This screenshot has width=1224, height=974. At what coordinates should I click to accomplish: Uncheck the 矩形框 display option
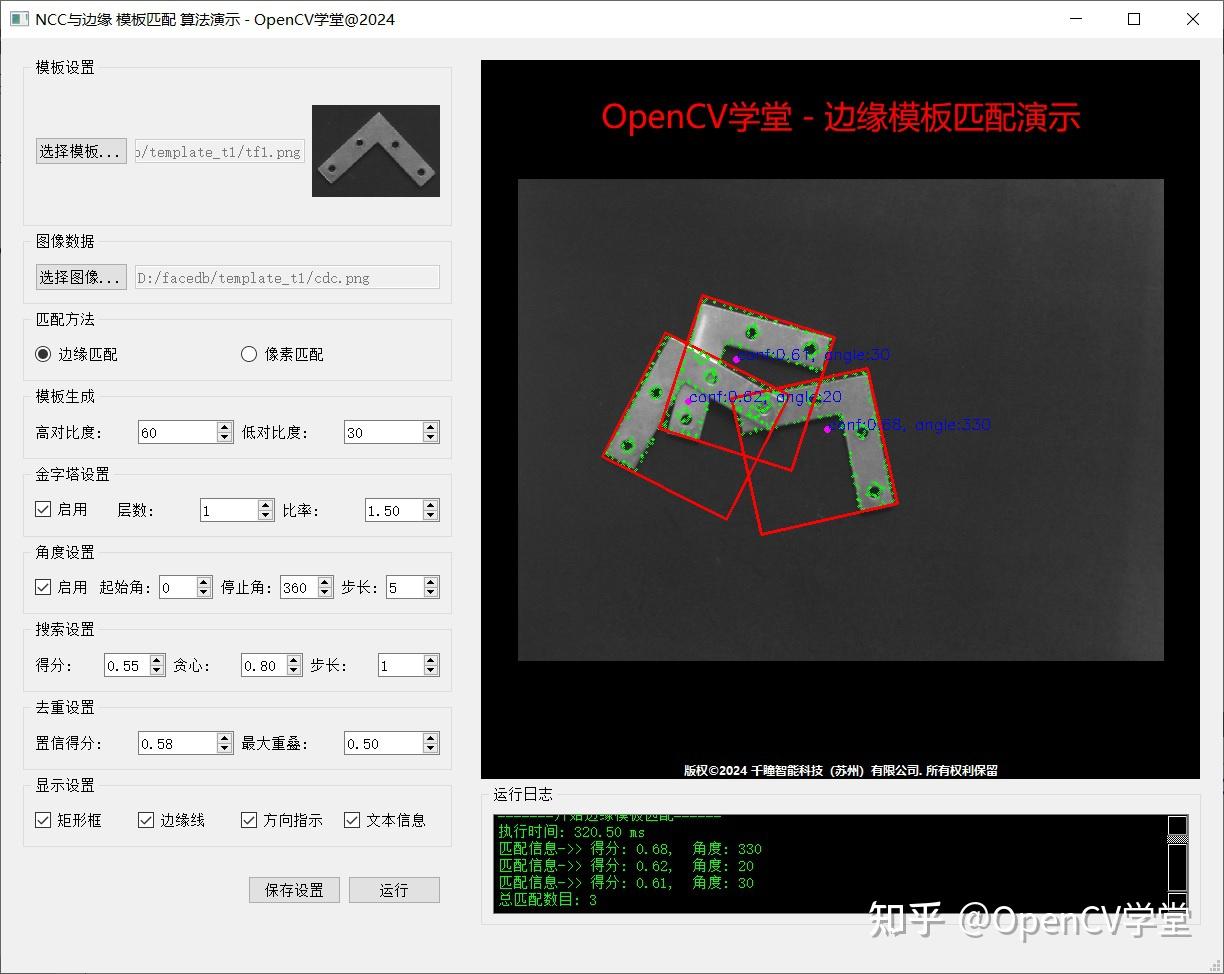click(41, 820)
